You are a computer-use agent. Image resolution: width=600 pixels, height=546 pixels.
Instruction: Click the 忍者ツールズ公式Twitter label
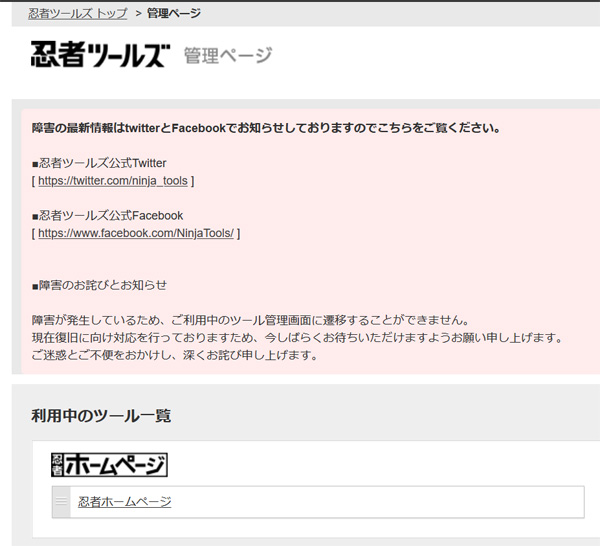(x=99, y=163)
